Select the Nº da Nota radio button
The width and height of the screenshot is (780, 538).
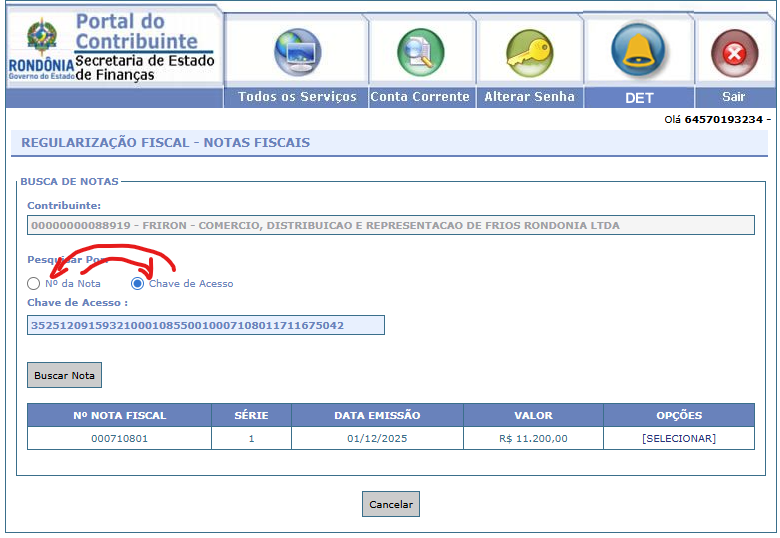point(34,284)
